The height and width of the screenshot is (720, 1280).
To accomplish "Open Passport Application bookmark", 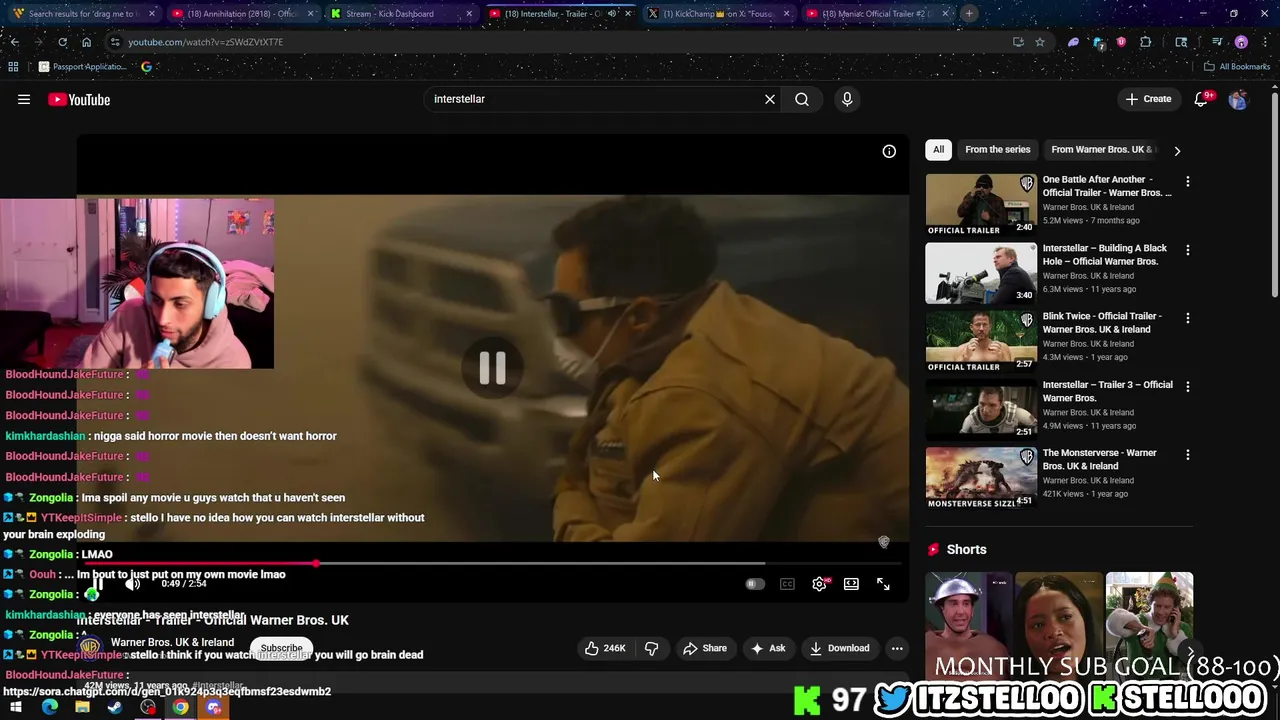I will (84, 67).
